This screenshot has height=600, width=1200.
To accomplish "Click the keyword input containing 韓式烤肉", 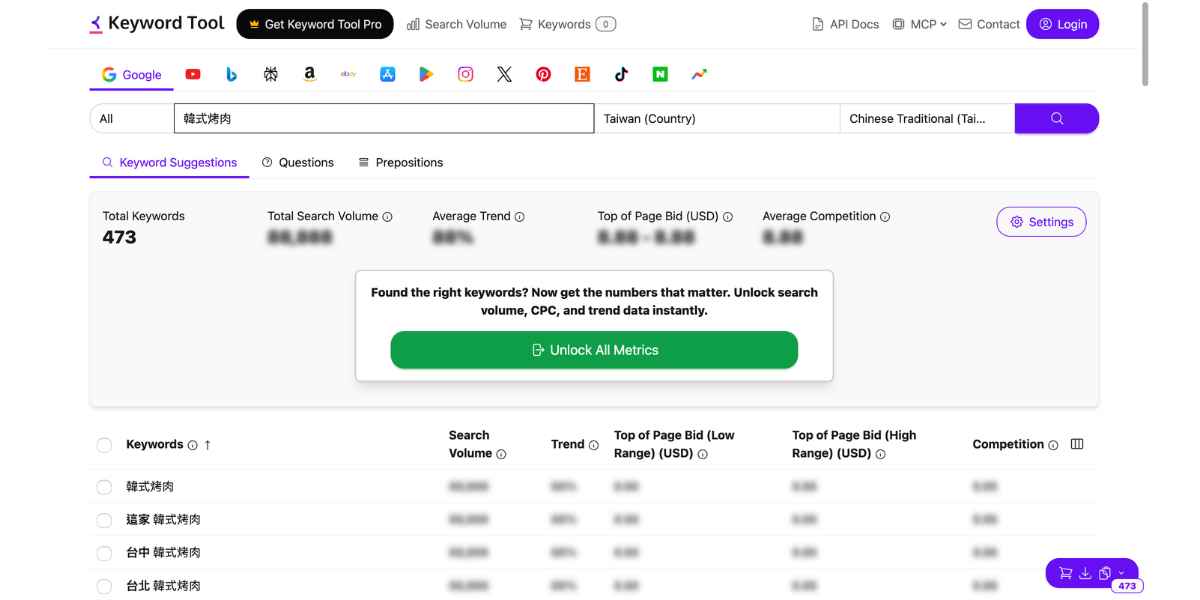I will pos(384,118).
